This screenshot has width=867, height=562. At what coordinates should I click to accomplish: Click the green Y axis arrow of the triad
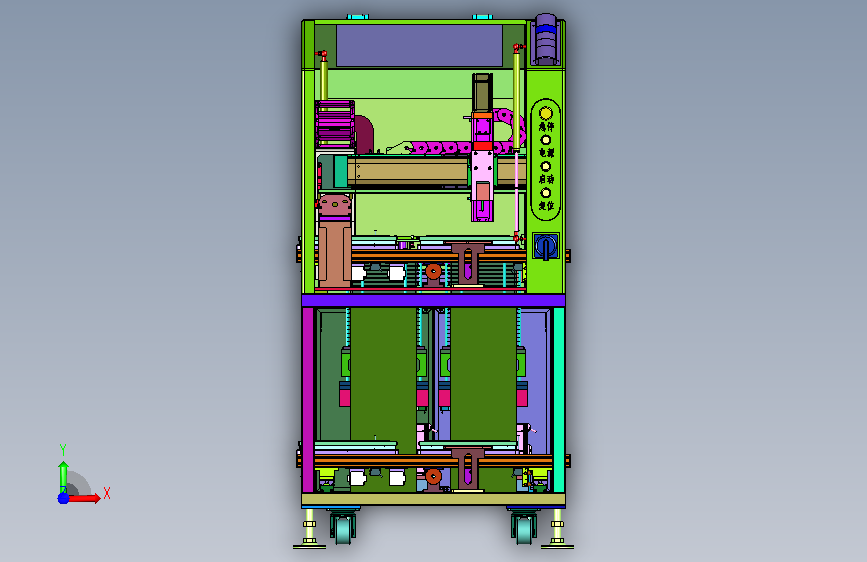click(63, 476)
